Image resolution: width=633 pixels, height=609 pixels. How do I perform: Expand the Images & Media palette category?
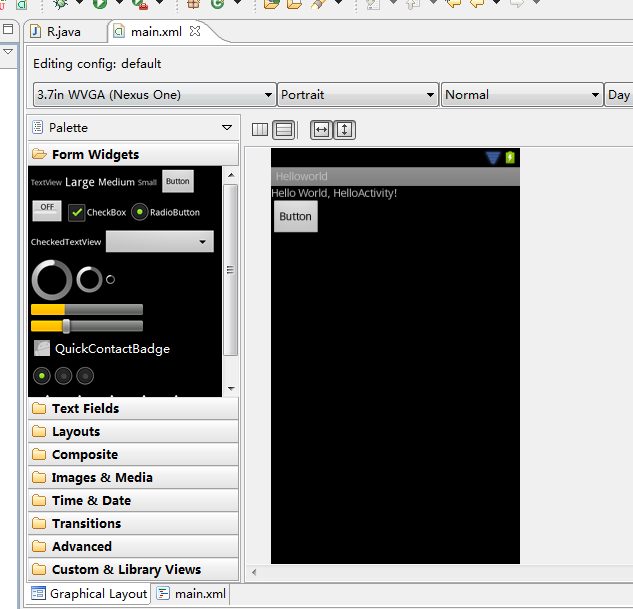coord(133,477)
